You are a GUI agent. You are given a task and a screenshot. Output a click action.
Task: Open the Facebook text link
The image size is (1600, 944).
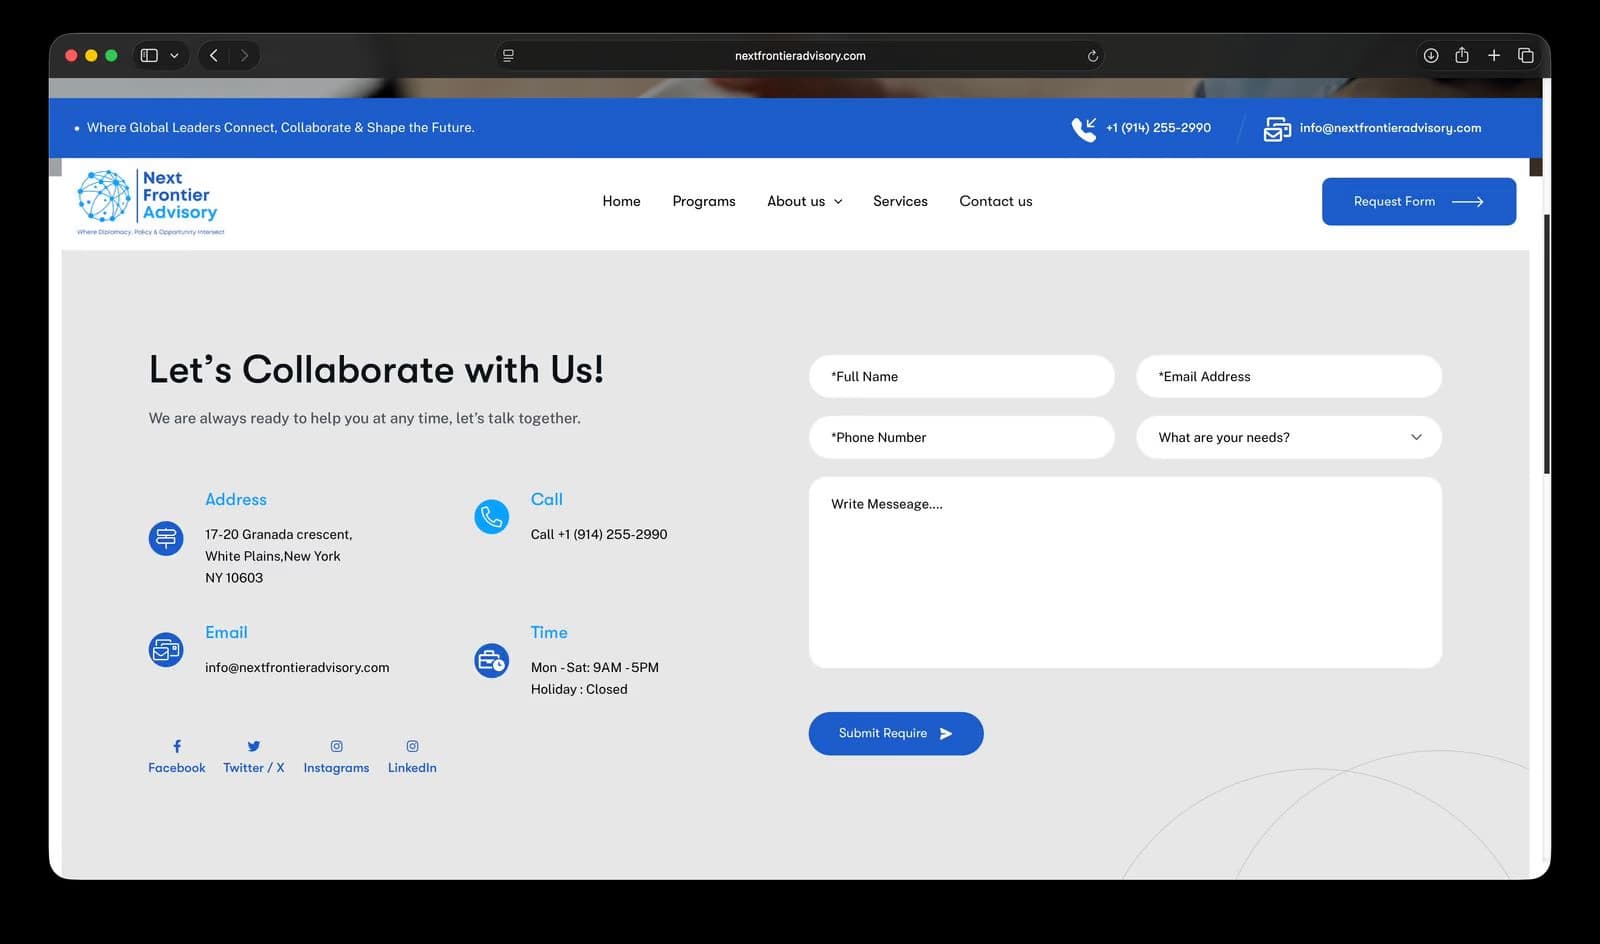point(177,768)
